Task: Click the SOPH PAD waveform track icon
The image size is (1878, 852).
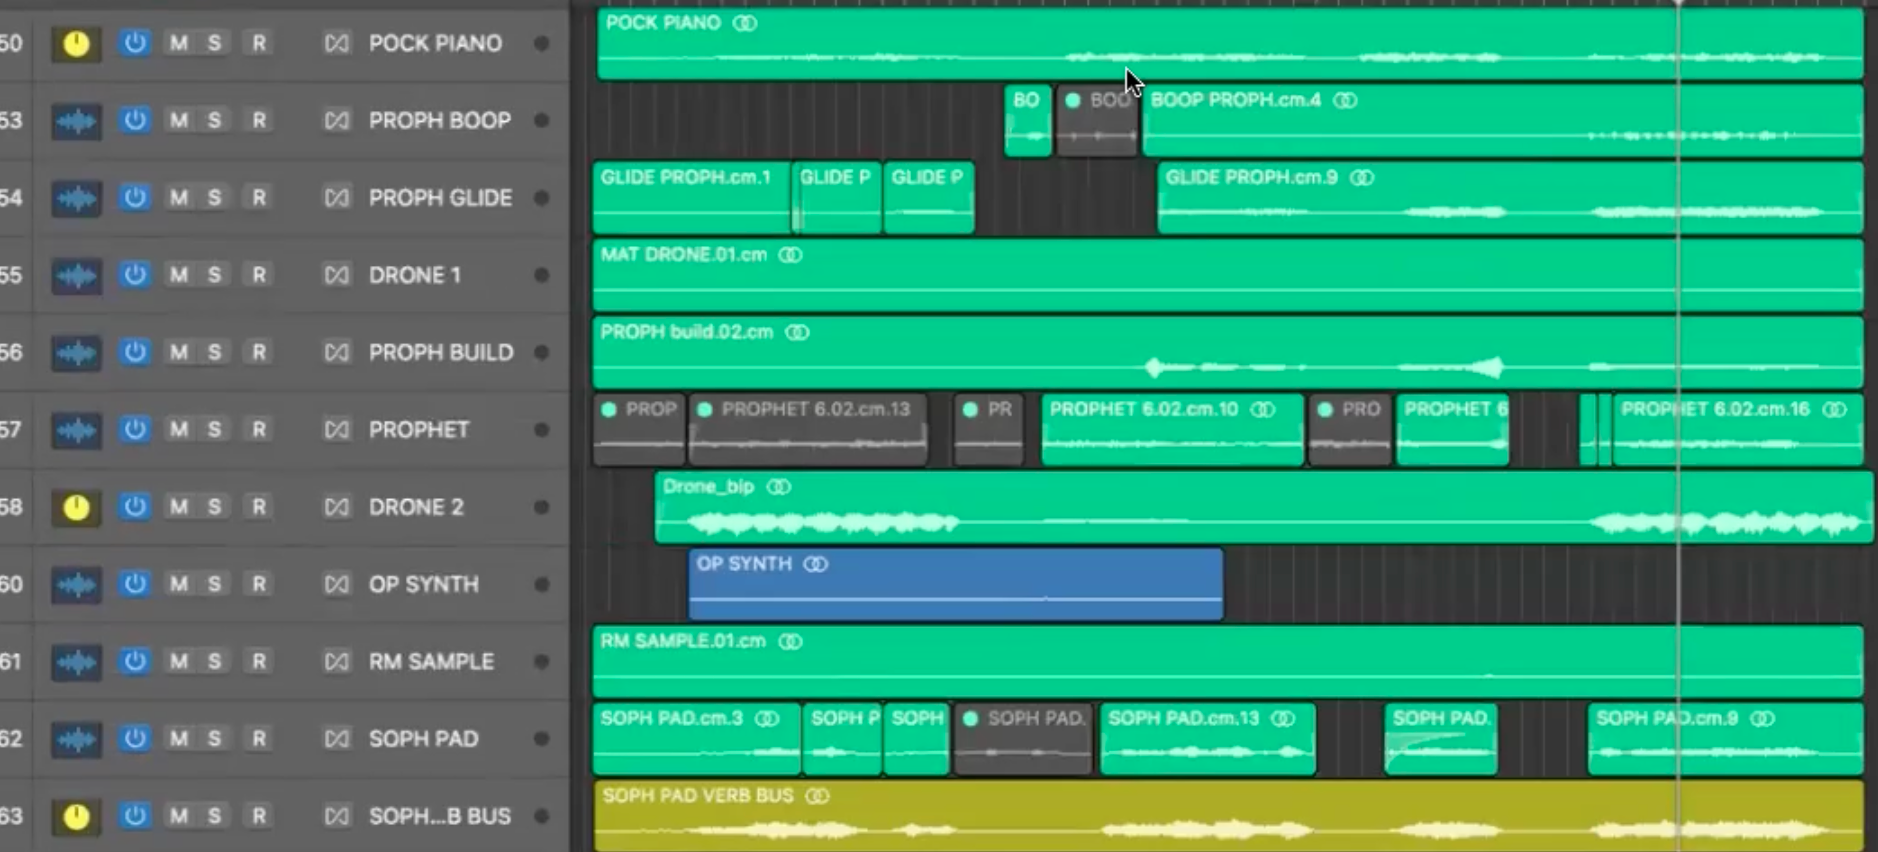Action: pyautogui.click(x=76, y=739)
